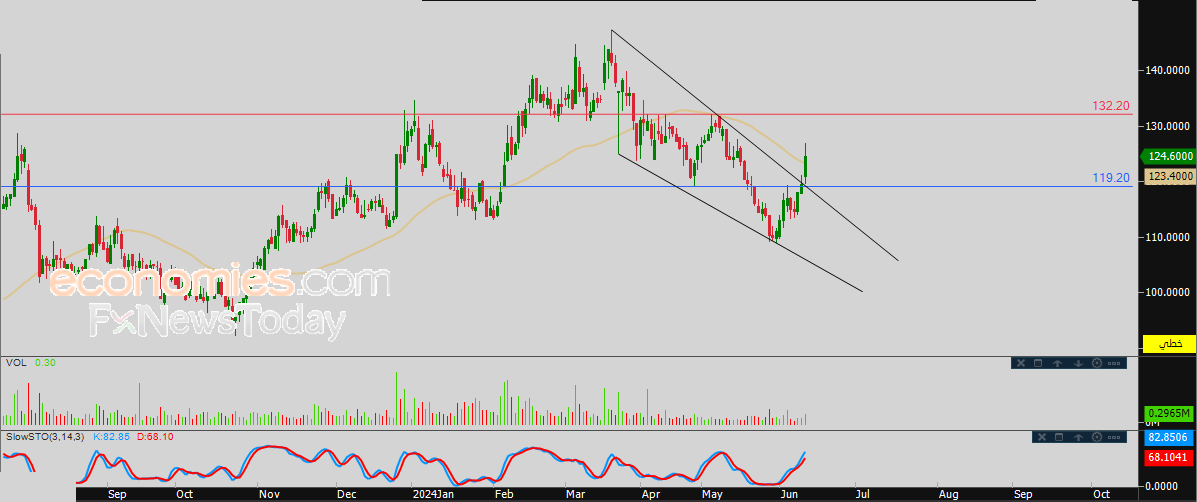The height and width of the screenshot is (502, 1197).
Task: Open more options for SlowSTO panel
Action: (x=1114, y=437)
